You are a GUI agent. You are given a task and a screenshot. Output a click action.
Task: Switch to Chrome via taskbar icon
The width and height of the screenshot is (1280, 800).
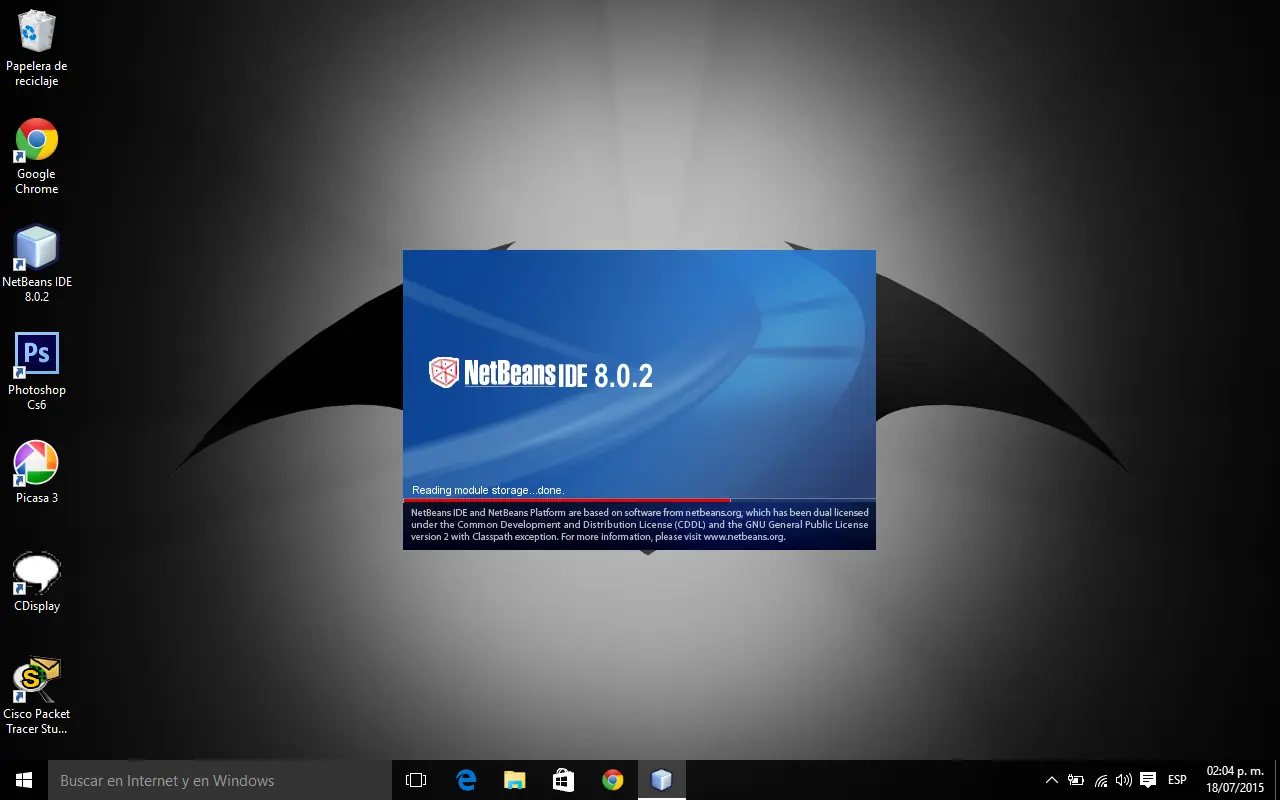click(613, 780)
